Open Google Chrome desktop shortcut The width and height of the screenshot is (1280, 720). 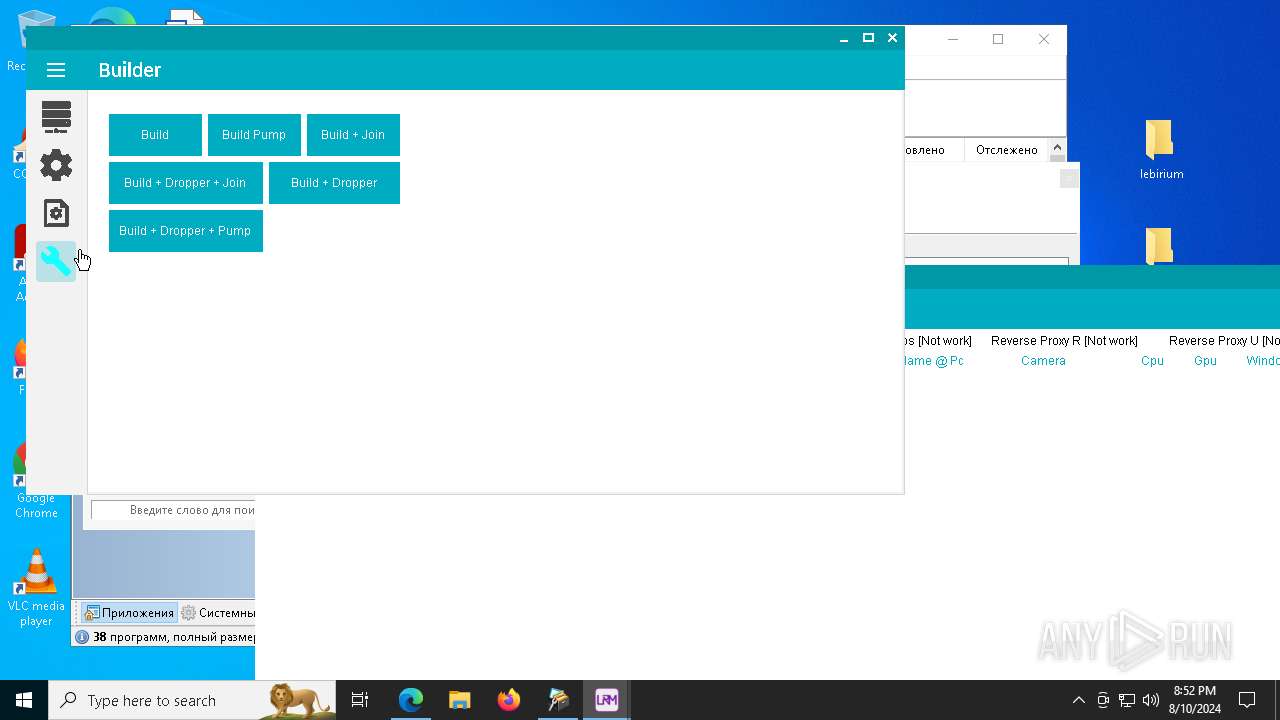36,480
